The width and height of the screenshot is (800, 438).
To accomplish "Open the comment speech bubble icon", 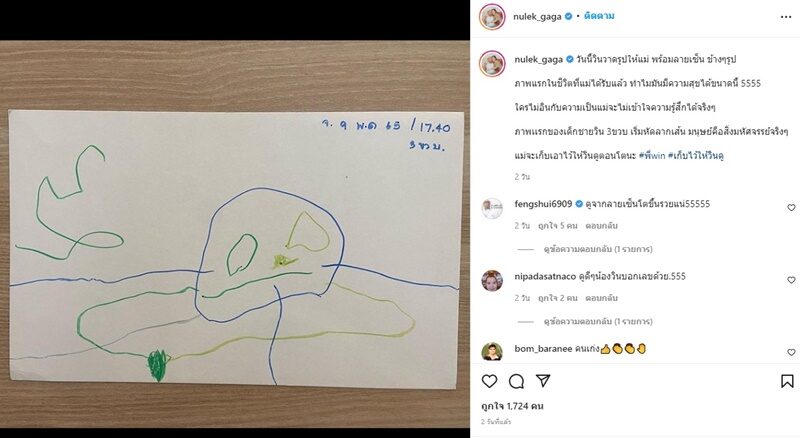I will pyautogui.click(x=516, y=381).
